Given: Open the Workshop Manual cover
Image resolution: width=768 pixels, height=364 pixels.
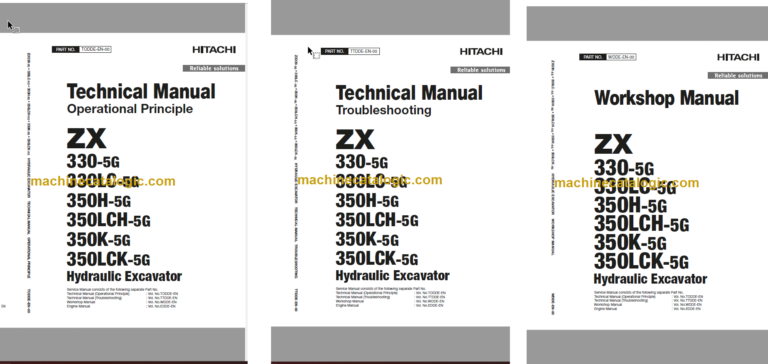Looking at the screenshot, I should pyautogui.click(x=647, y=185).
